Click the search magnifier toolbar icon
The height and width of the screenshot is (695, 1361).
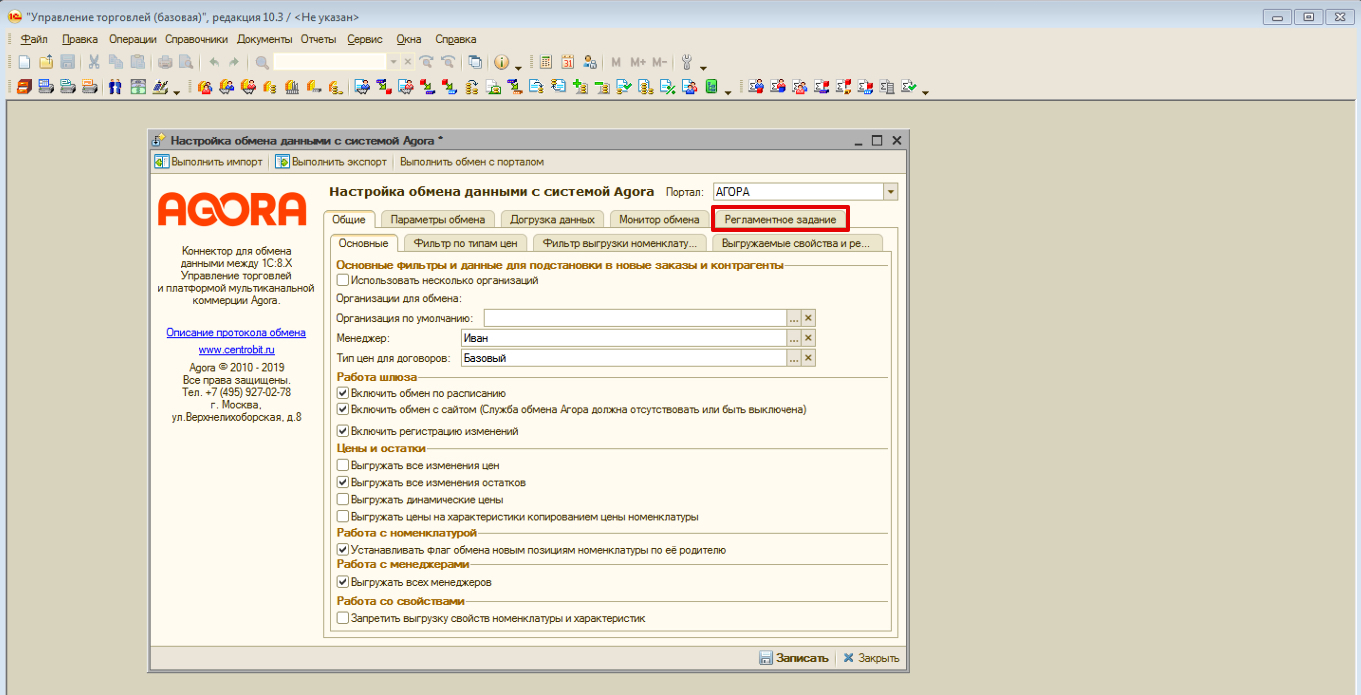click(262, 62)
